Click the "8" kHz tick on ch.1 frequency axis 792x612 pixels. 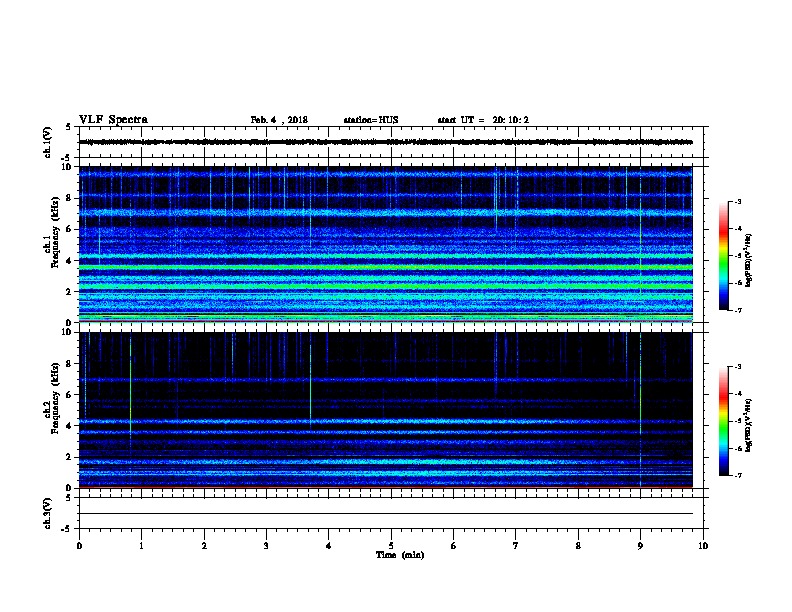click(70, 198)
